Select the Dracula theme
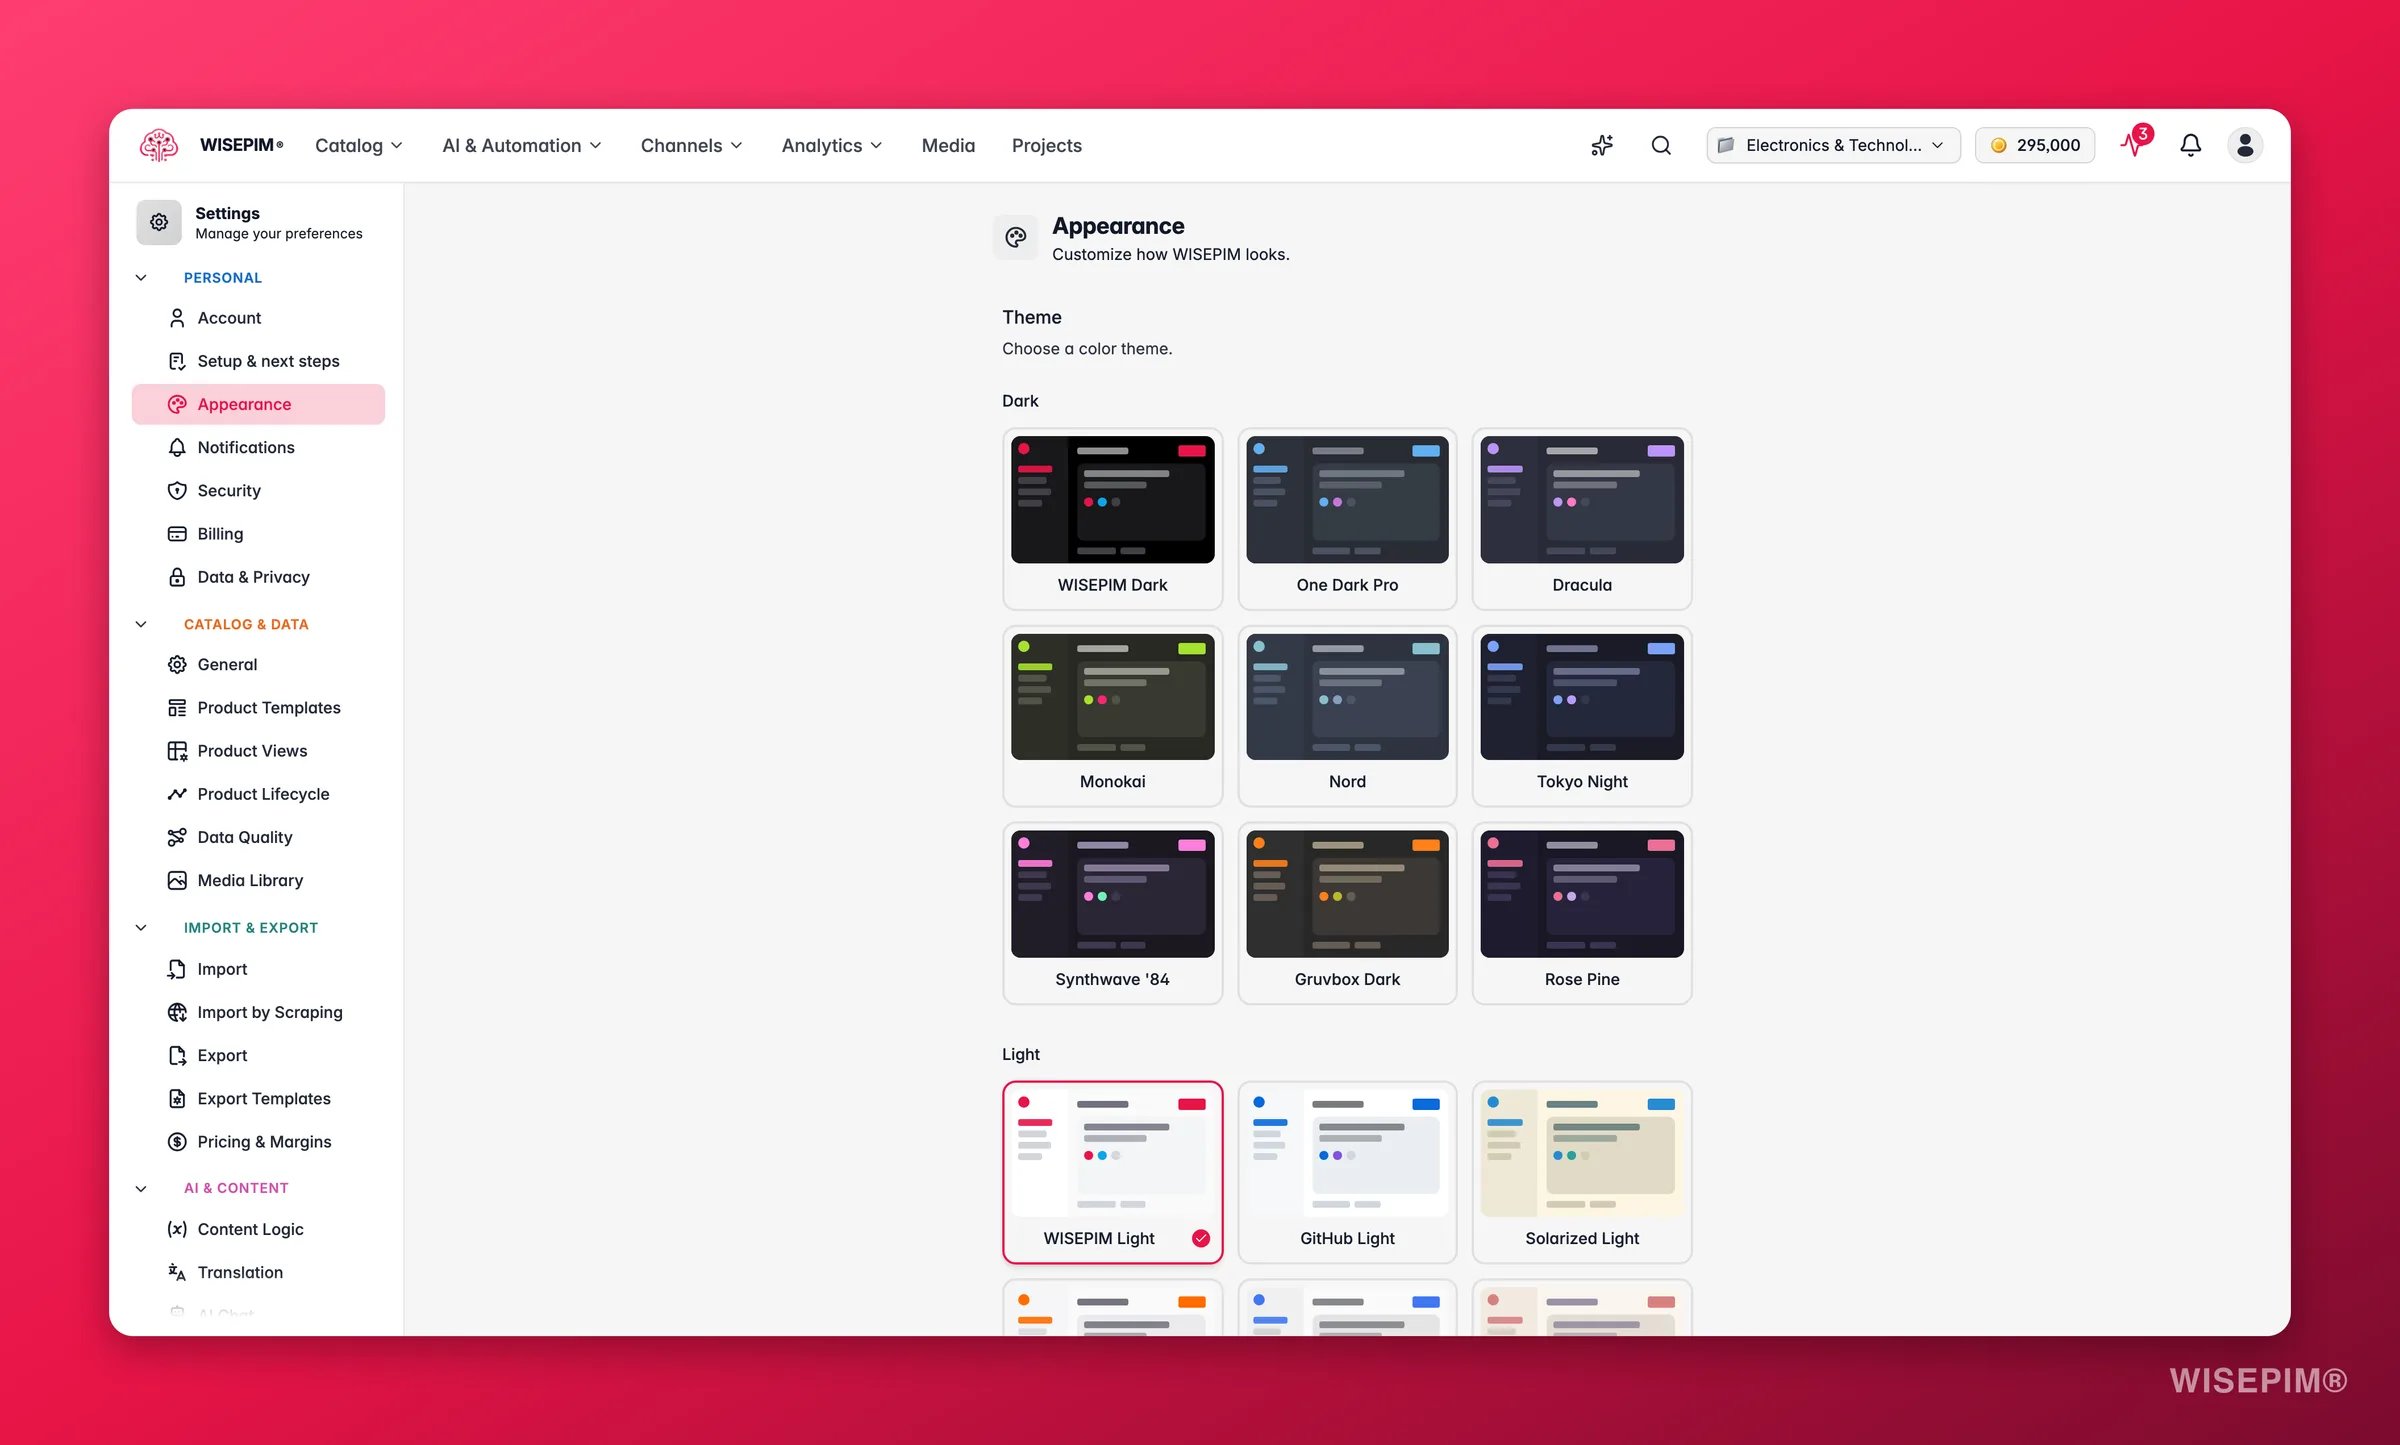 (x=1582, y=519)
